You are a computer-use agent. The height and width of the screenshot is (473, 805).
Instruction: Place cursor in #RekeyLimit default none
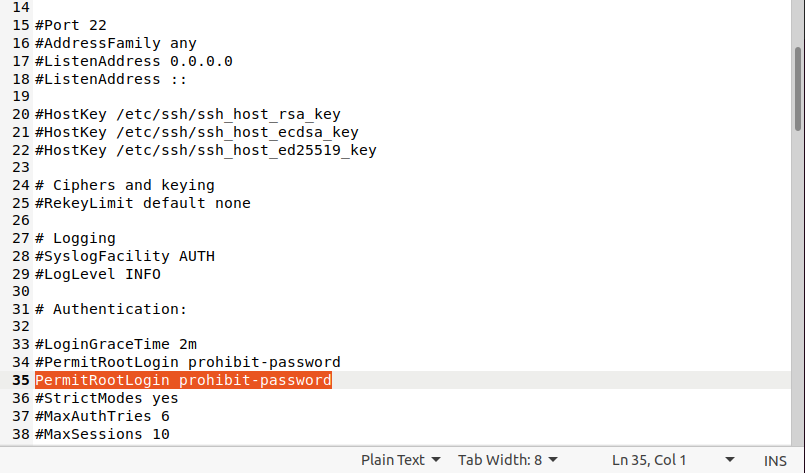(x=143, y=203)
